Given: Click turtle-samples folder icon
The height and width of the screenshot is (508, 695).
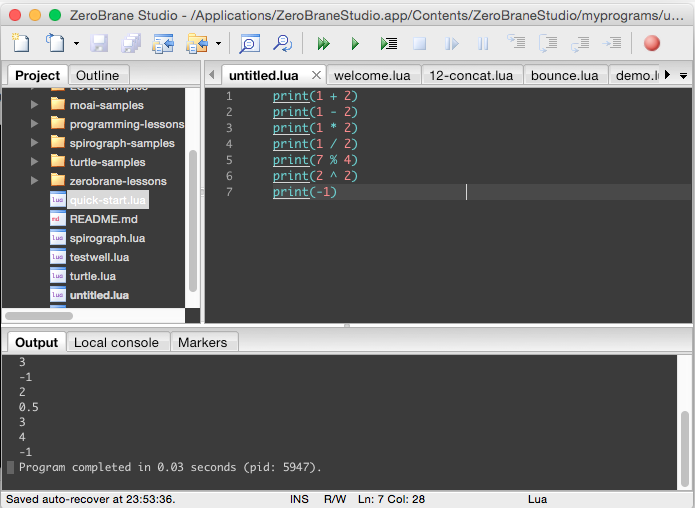Looking at the screenshot, I should pos(58,161).
